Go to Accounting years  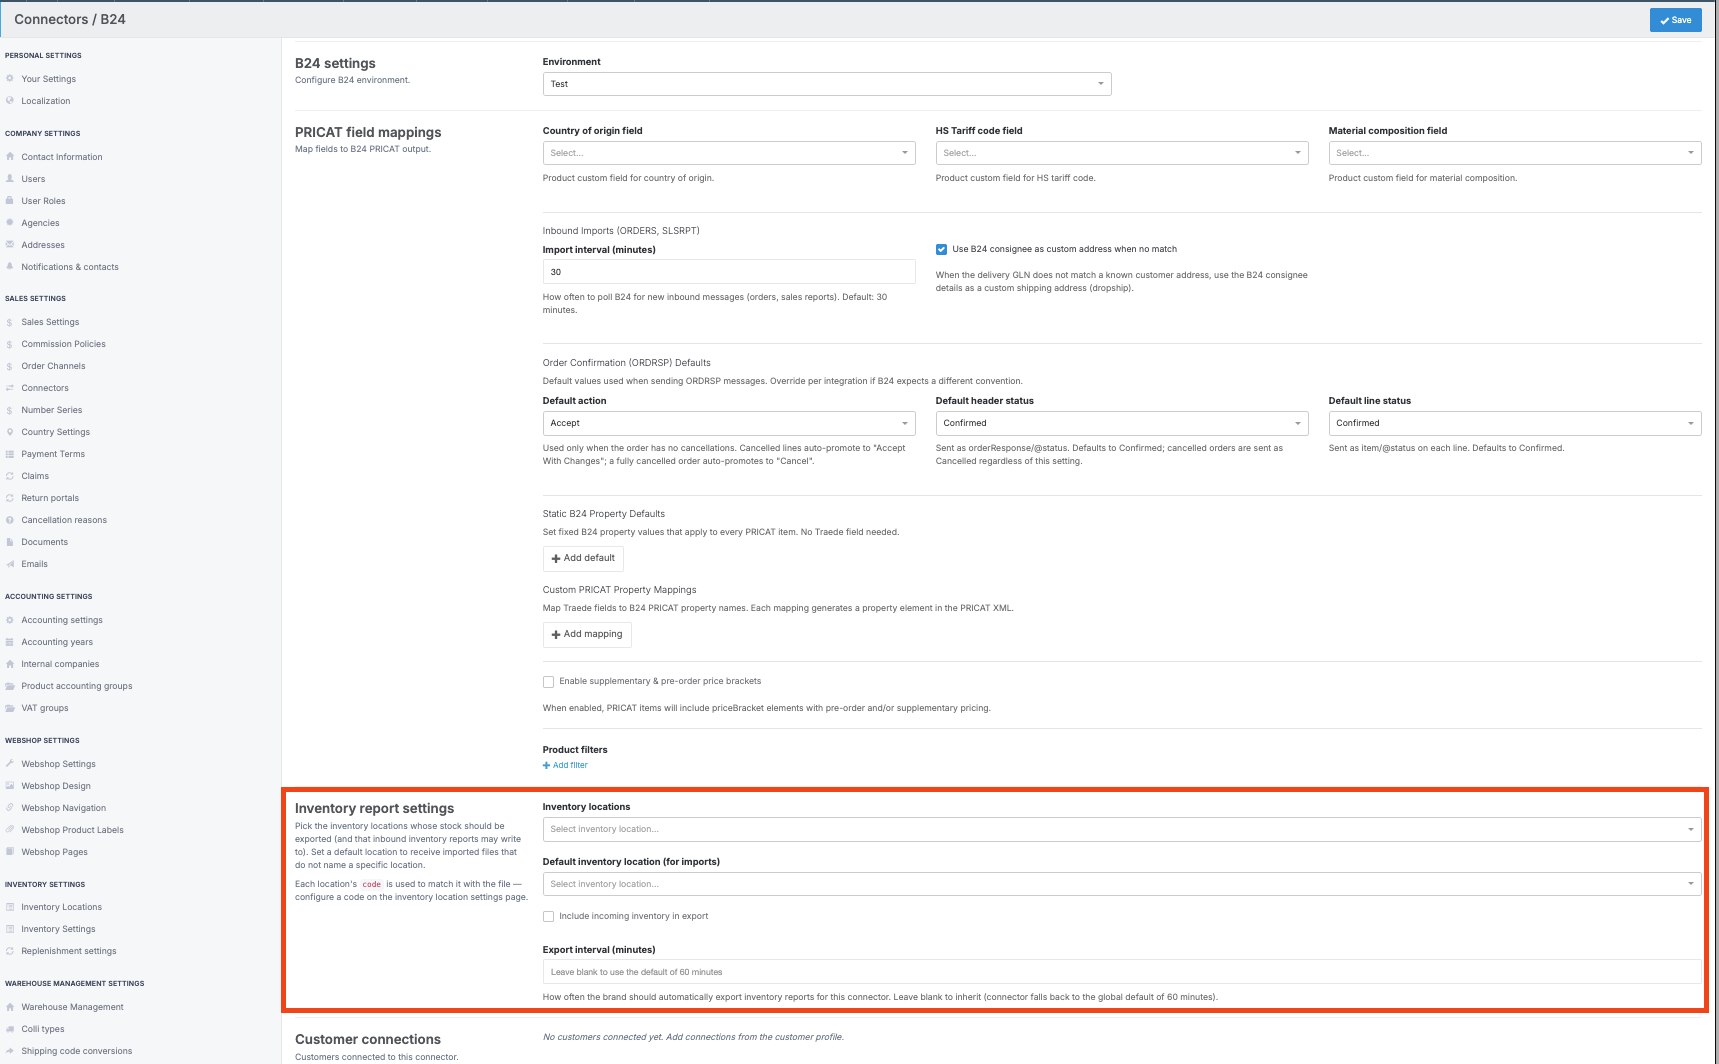click(x=57, y=642)
